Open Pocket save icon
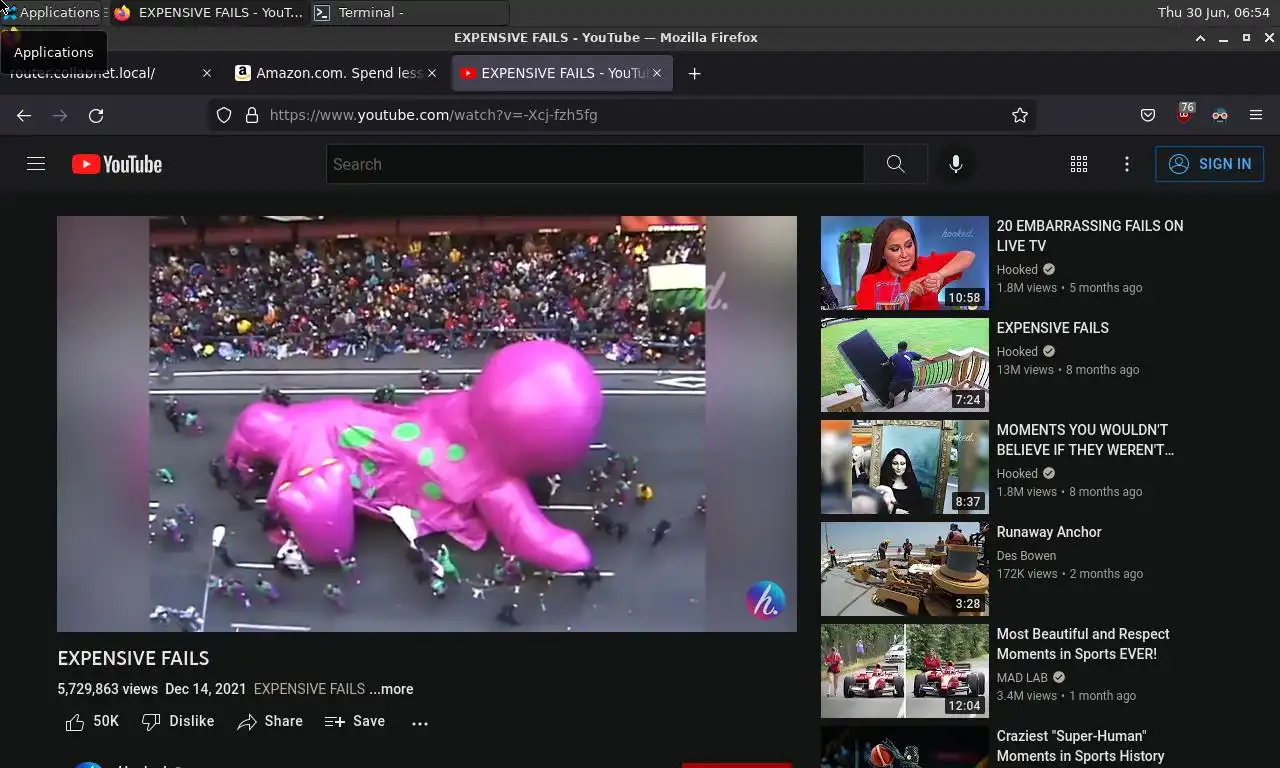The width and height of the screenshot is (1280, 768). pyautogui.click(x=1148, y=115)
